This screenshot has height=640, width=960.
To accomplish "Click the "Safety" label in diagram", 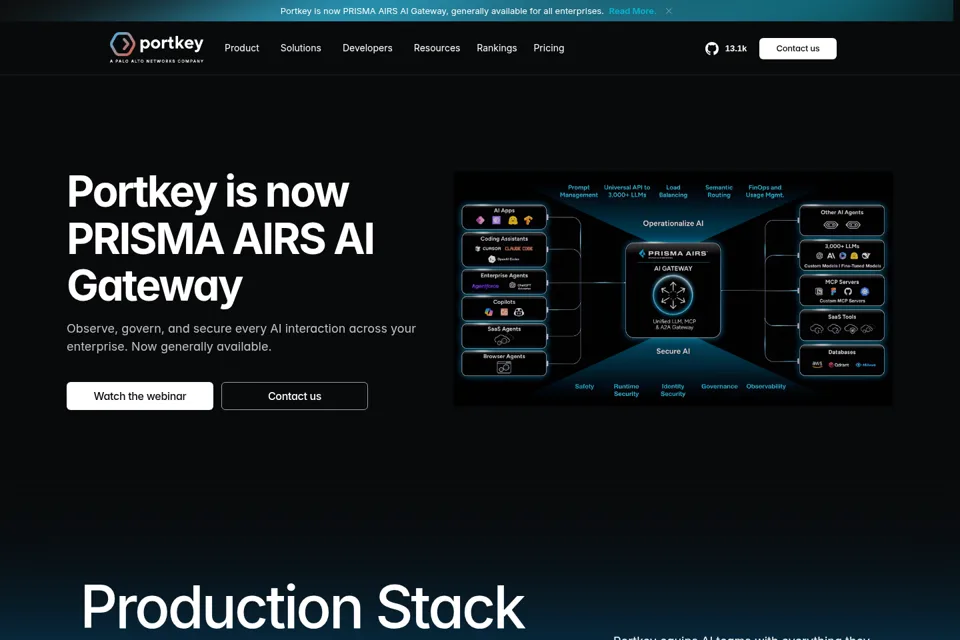I will click(x=585, y=386).
